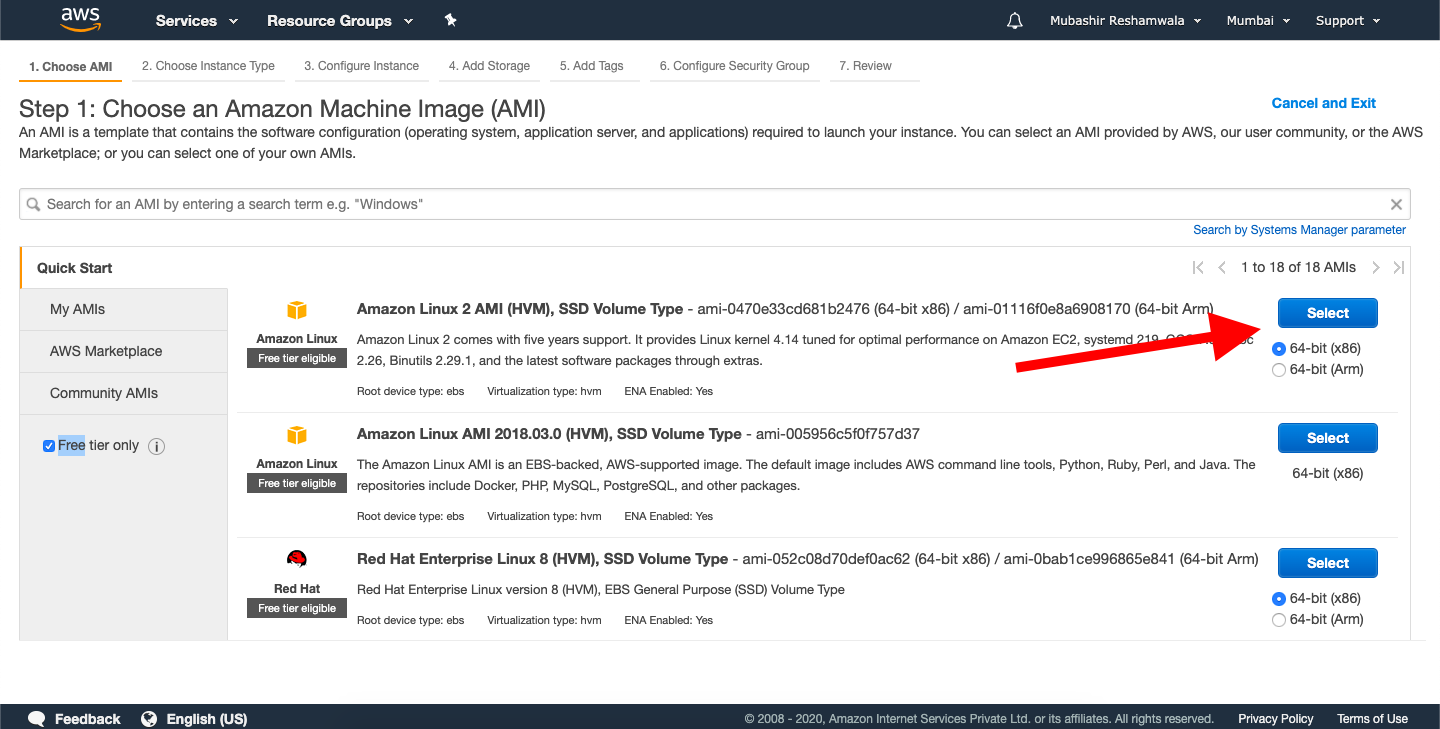Browse AWS Marketplace AMIs
The image size is (1440, 729).
click(x=124, y=352)
